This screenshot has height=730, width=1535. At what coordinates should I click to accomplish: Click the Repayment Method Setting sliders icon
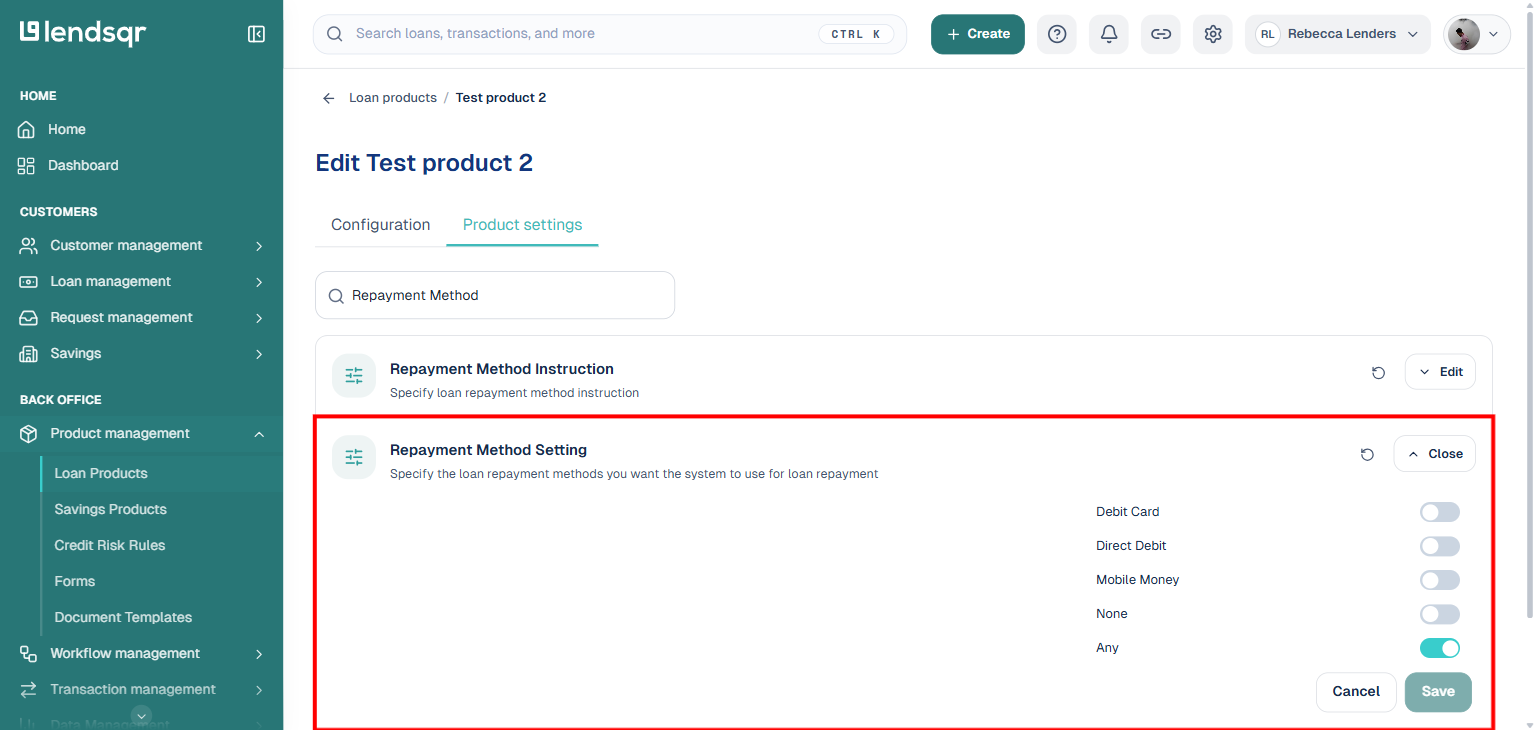pos(354,457)
